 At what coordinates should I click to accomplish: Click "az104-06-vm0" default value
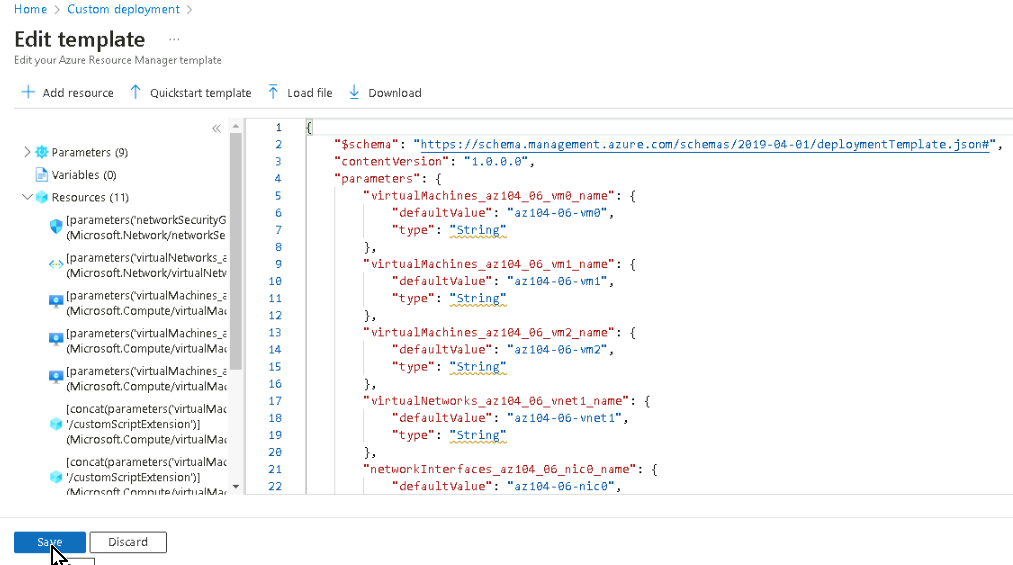point(557,212)
